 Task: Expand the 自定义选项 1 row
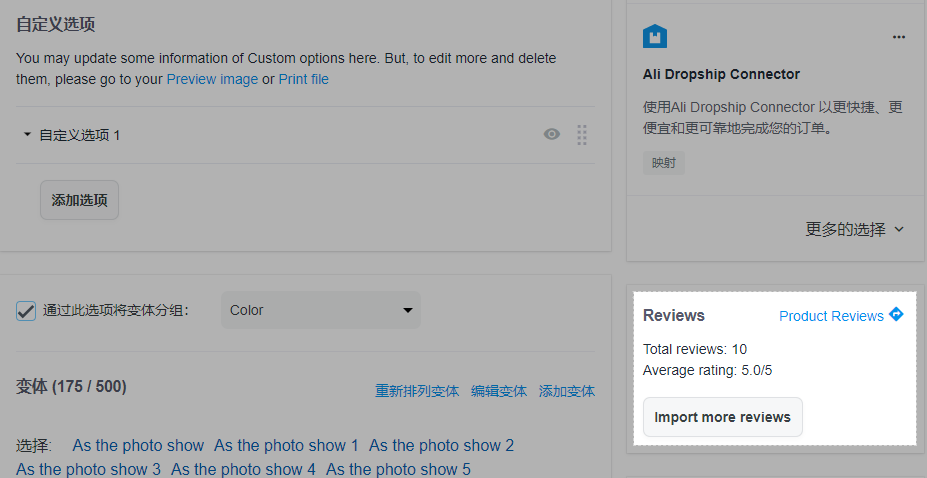28,135
